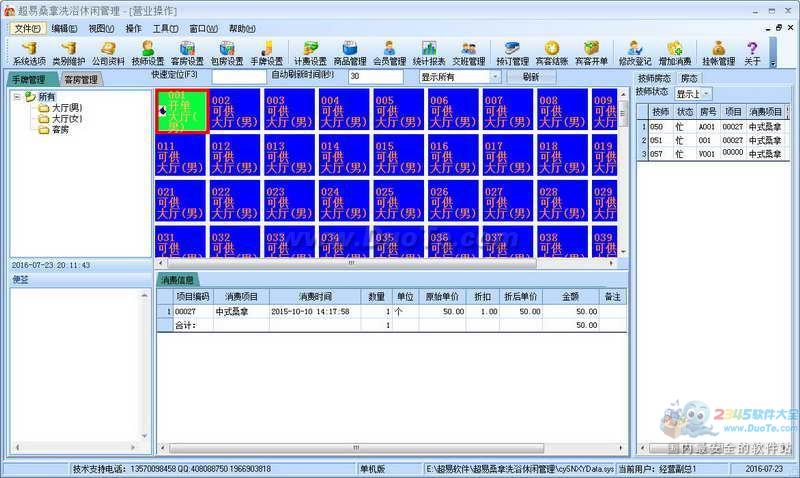Image resolution: width=800 pixels, height=478 pixels.
Task: Open 预订管理 in the toolbar
Action: pyautogui.click(x=512, y=54)
